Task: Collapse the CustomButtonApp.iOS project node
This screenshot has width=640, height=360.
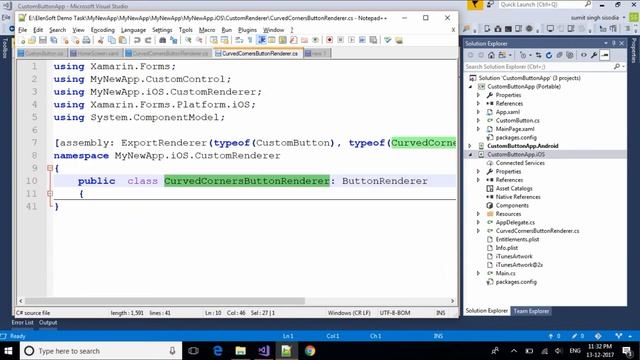Action: 470,154
